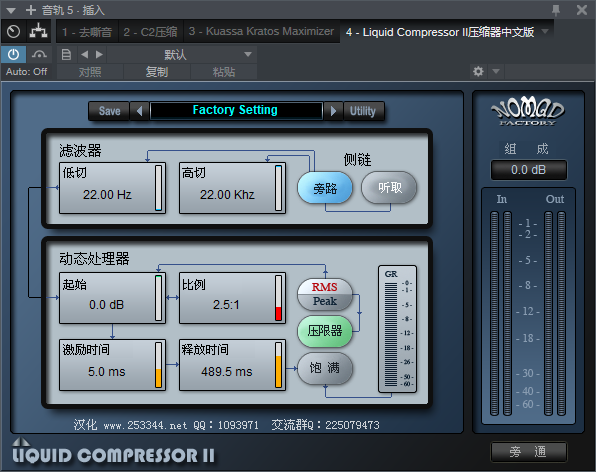The height and width of the screenshot is (472, 596).
Task: Open the Factory Setting preset display
Action: click(236, 111)
